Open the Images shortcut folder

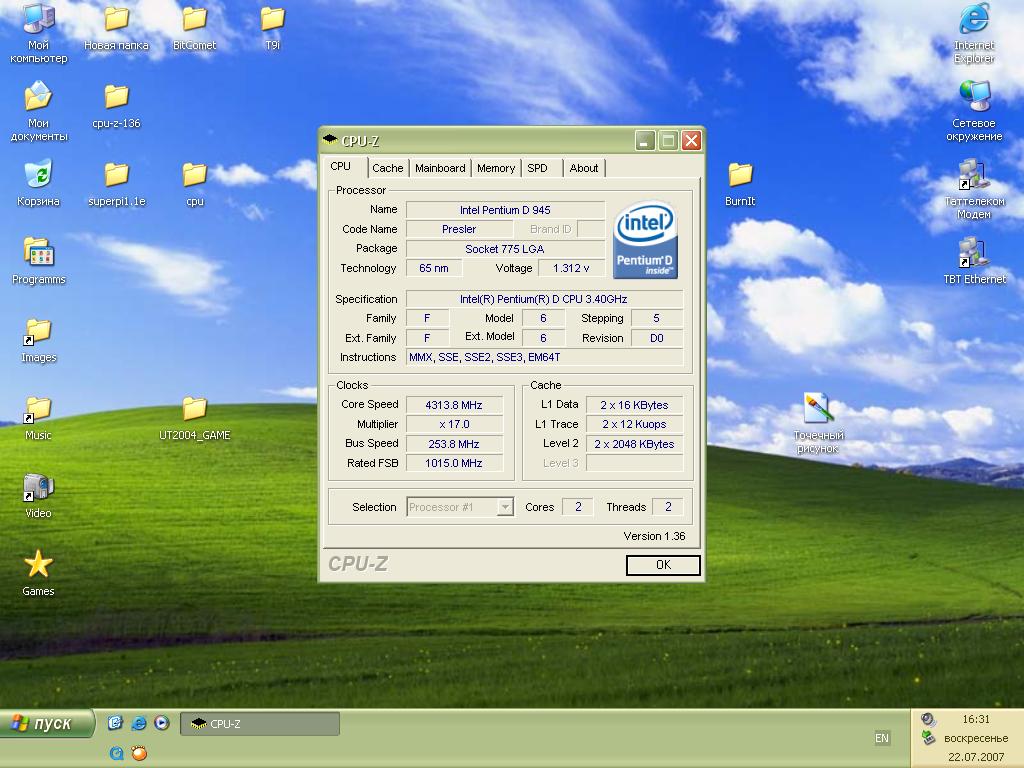(39, 341)
